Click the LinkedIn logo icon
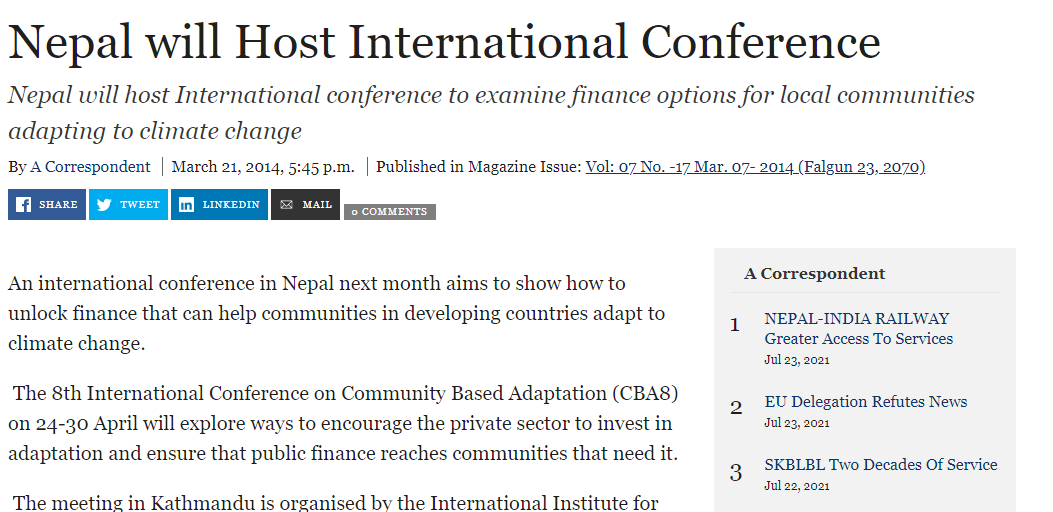 pyautogui.click(x=187, y=205)
